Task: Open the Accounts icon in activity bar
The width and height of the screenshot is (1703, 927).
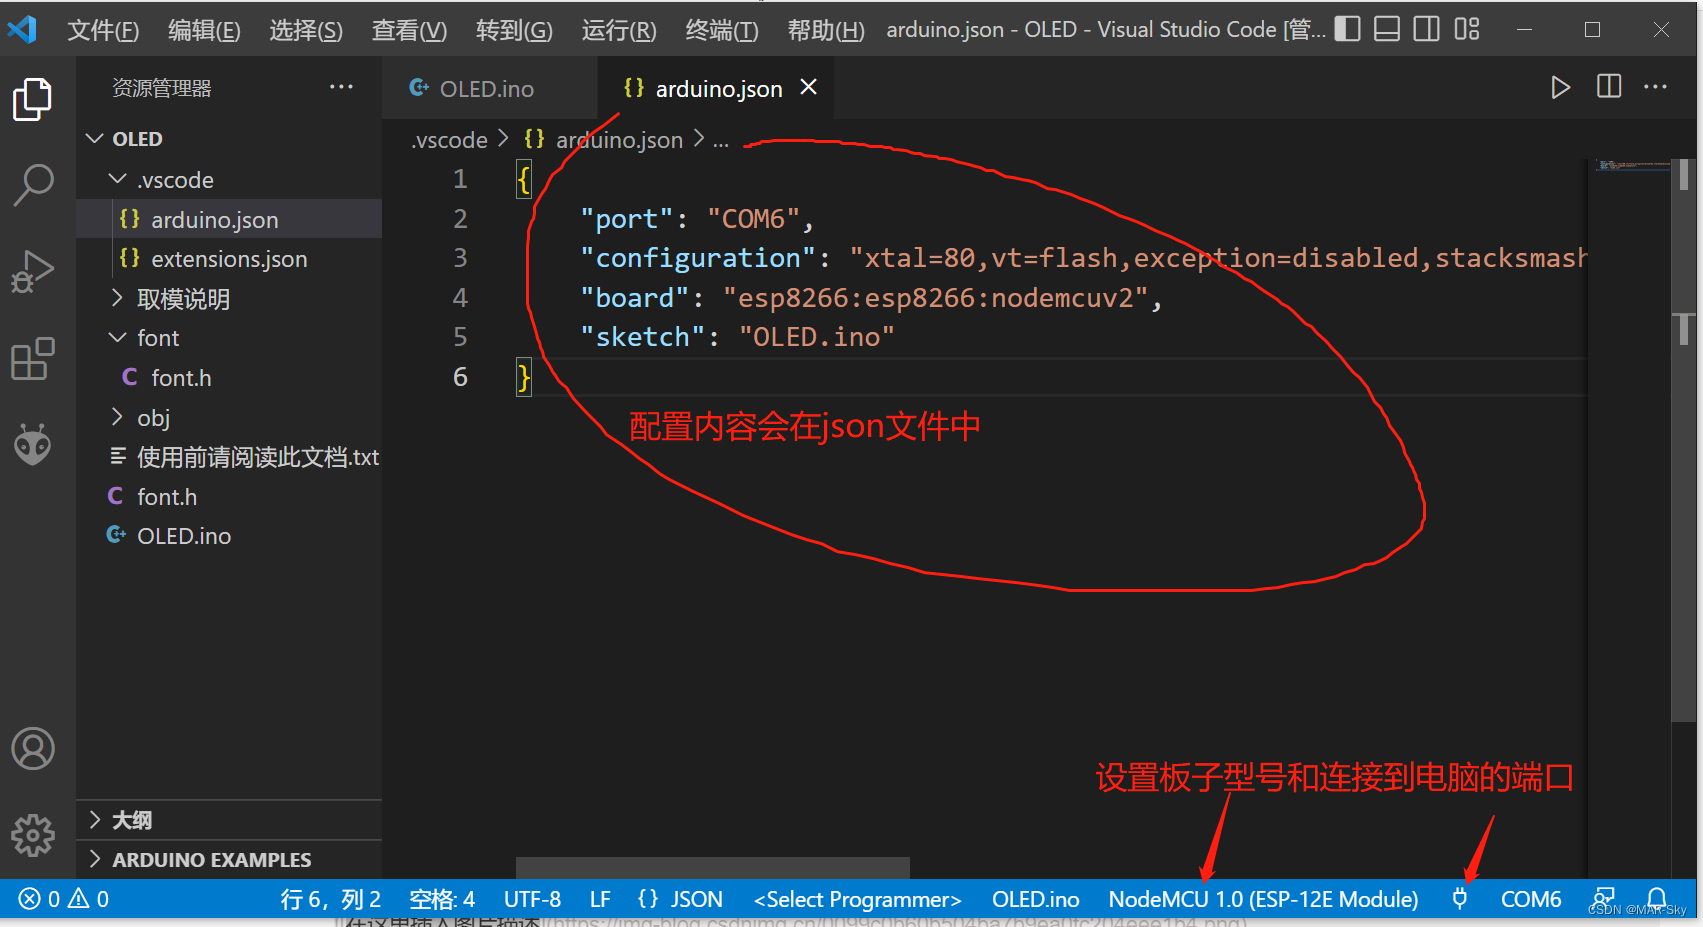Action: point(33,748)
